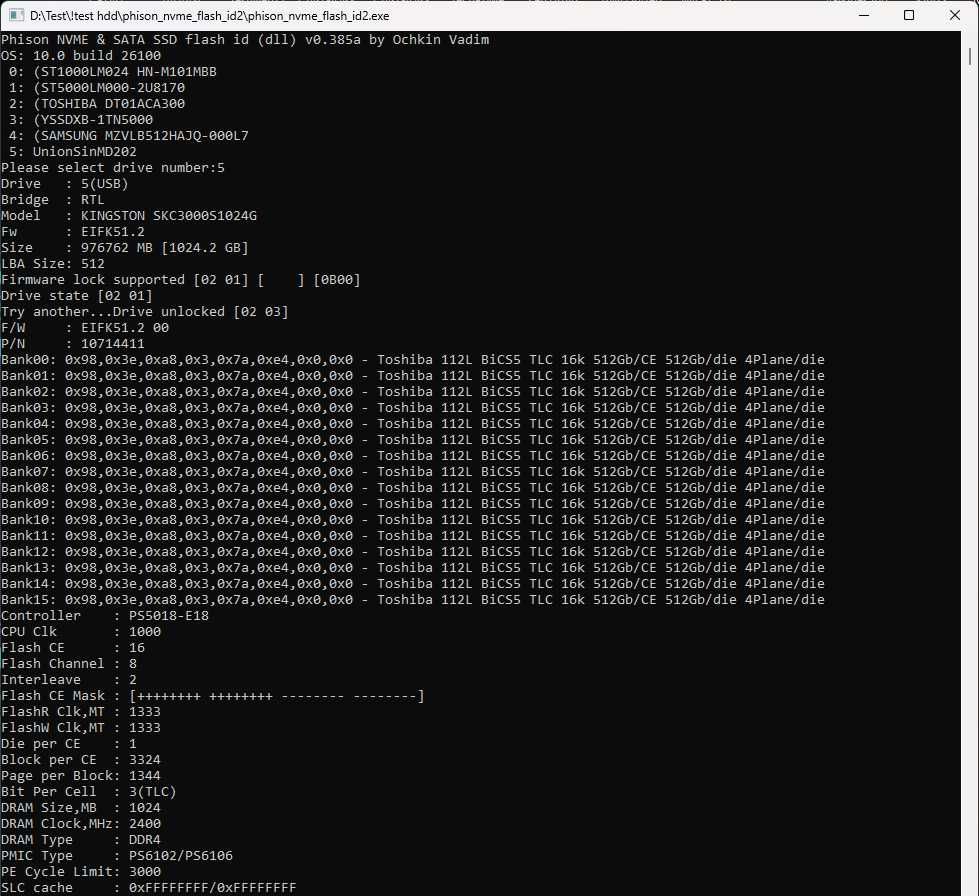
Task: Click the 'DRAM Size,MB : 1024' line
Action: click(x=81, y=807)
